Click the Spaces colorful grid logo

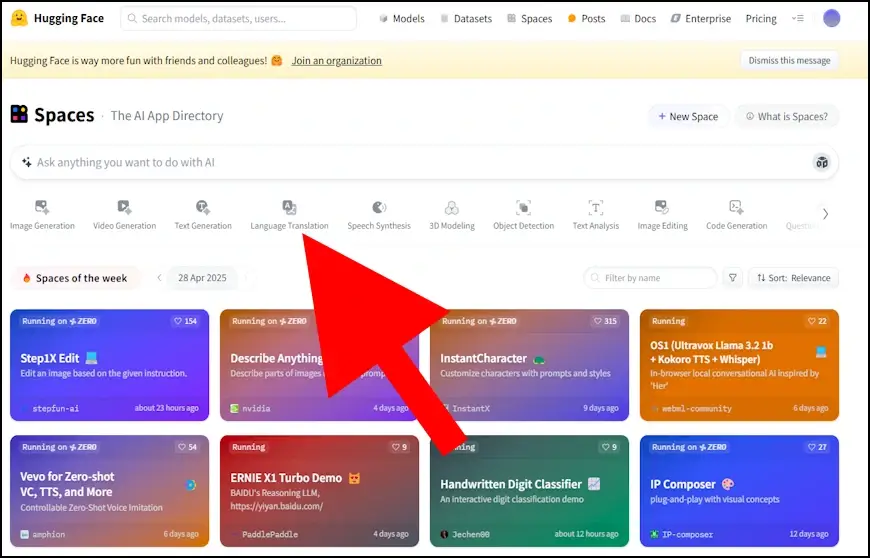[19, 114]
